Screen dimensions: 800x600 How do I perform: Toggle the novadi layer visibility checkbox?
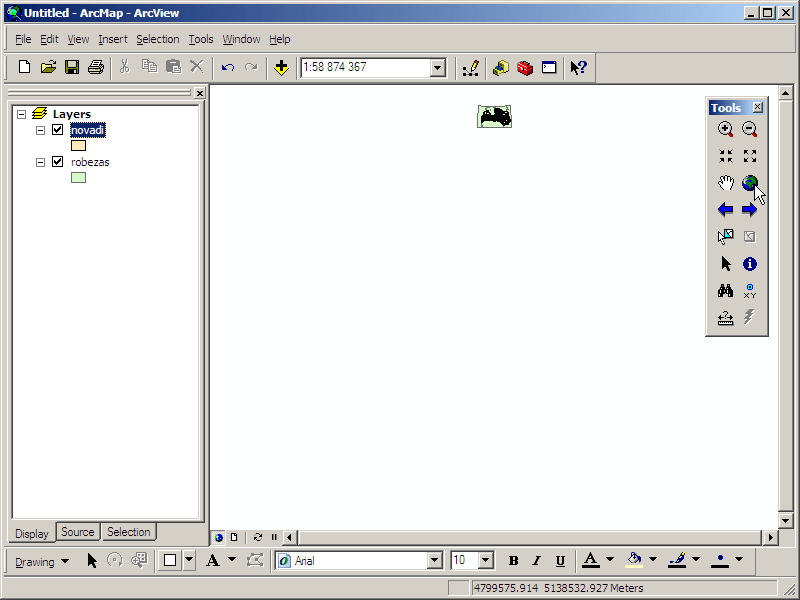point(58,130)
